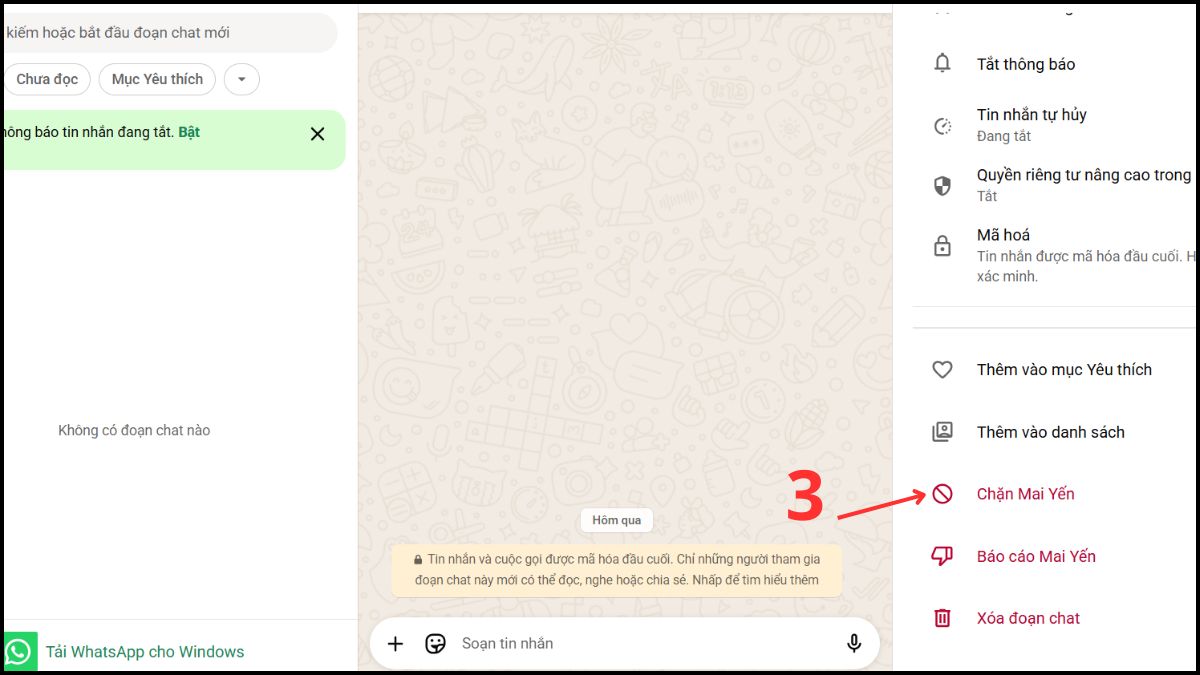
Task: Click the bell icon next to Tắt thông báo
Action: point(941,64)
